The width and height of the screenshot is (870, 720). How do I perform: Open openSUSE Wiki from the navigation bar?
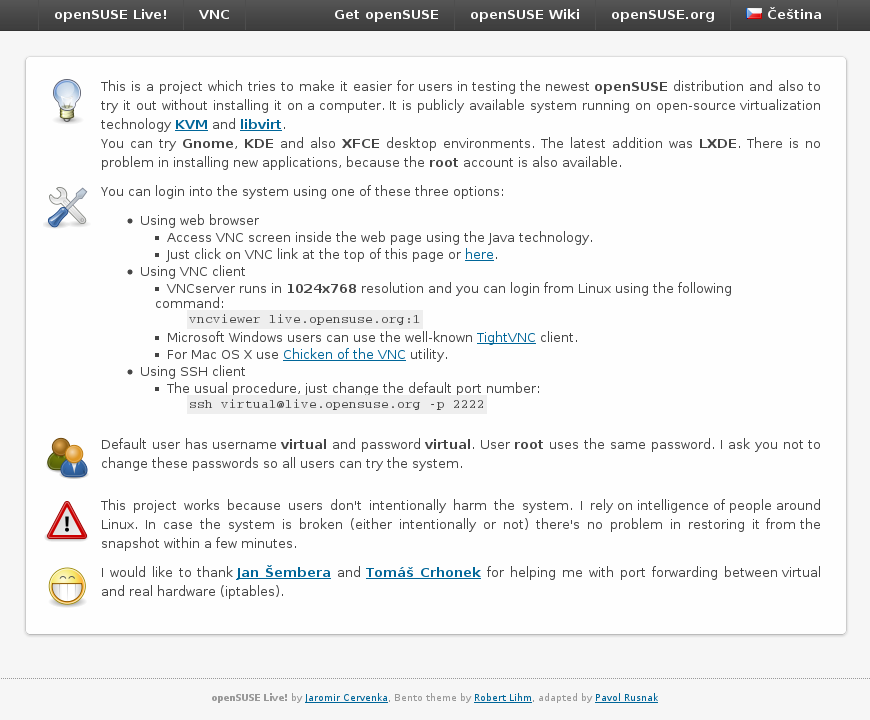(x=525, y=15)
